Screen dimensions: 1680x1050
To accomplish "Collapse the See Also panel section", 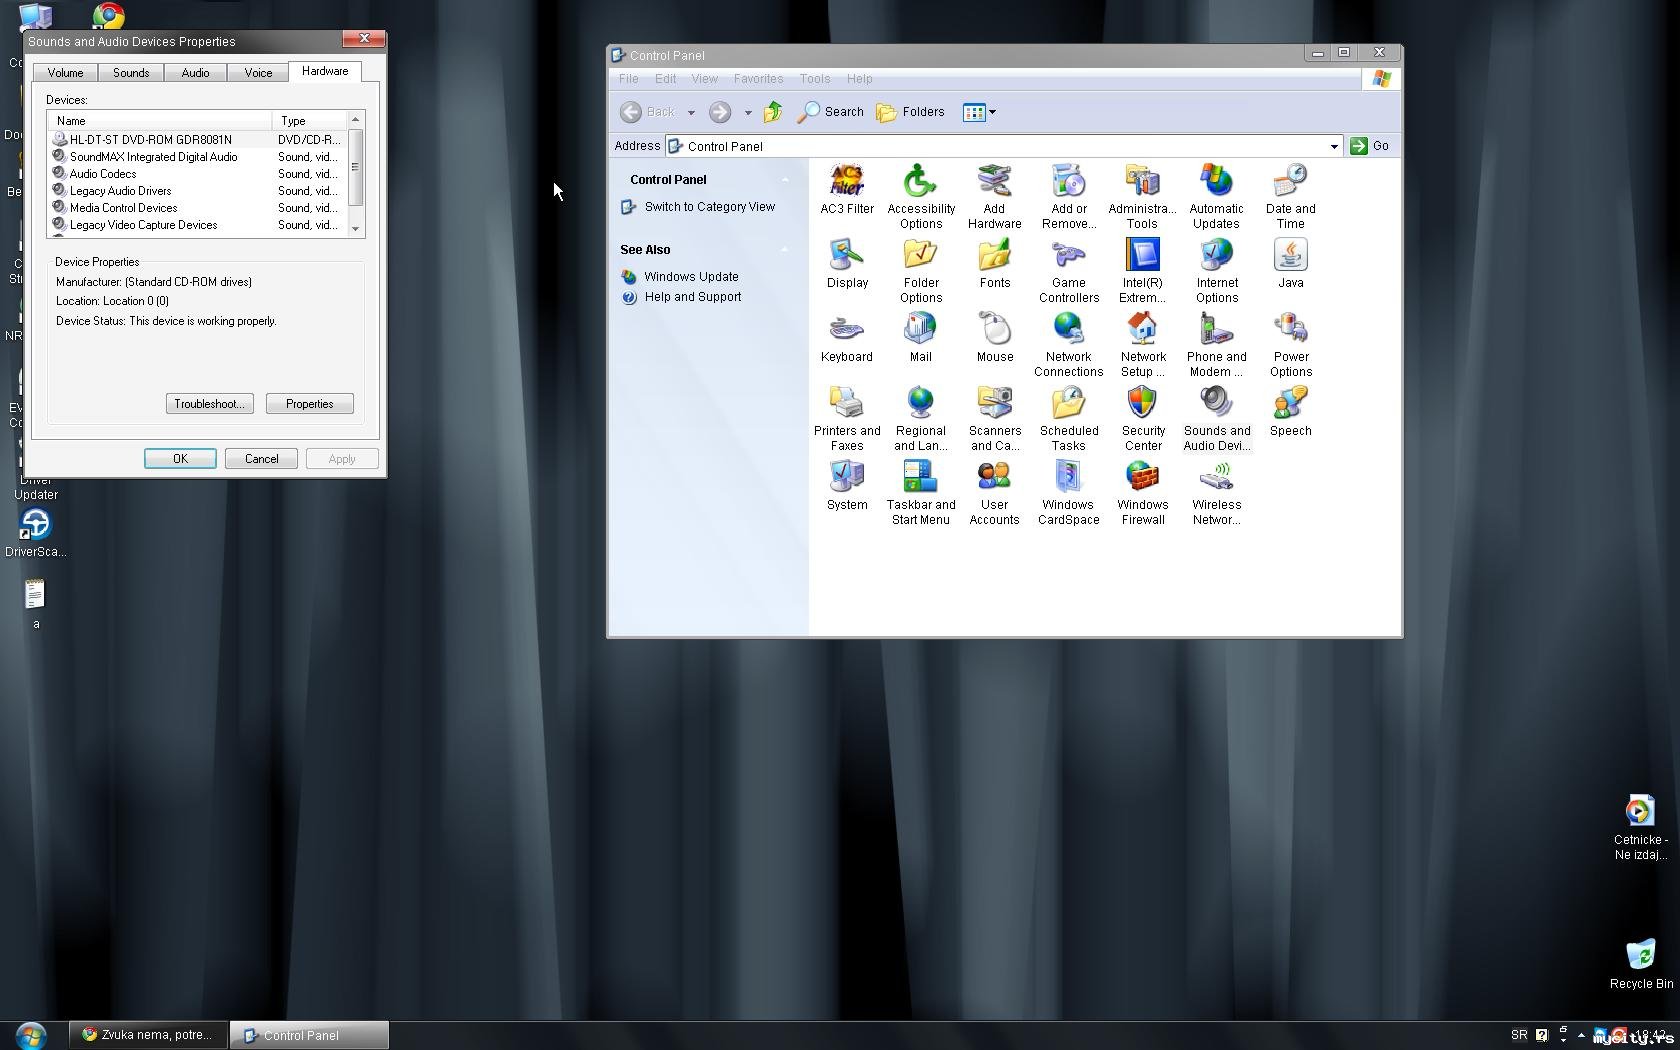I will point(785,250).
